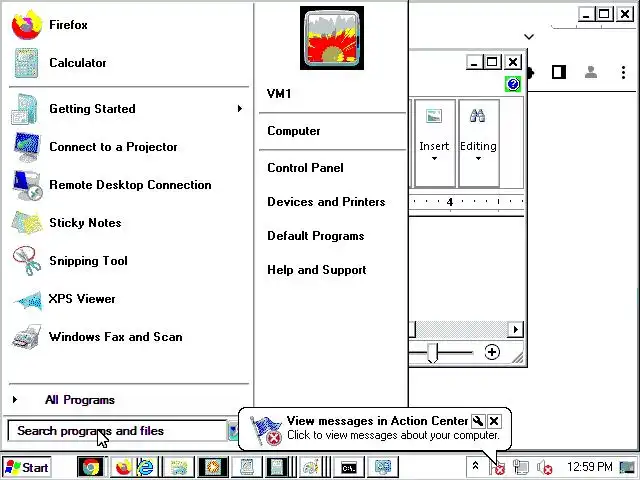640x480 pixels.
Task: Click the user account picture thumbnail
Action: click(x=332, y=38)
